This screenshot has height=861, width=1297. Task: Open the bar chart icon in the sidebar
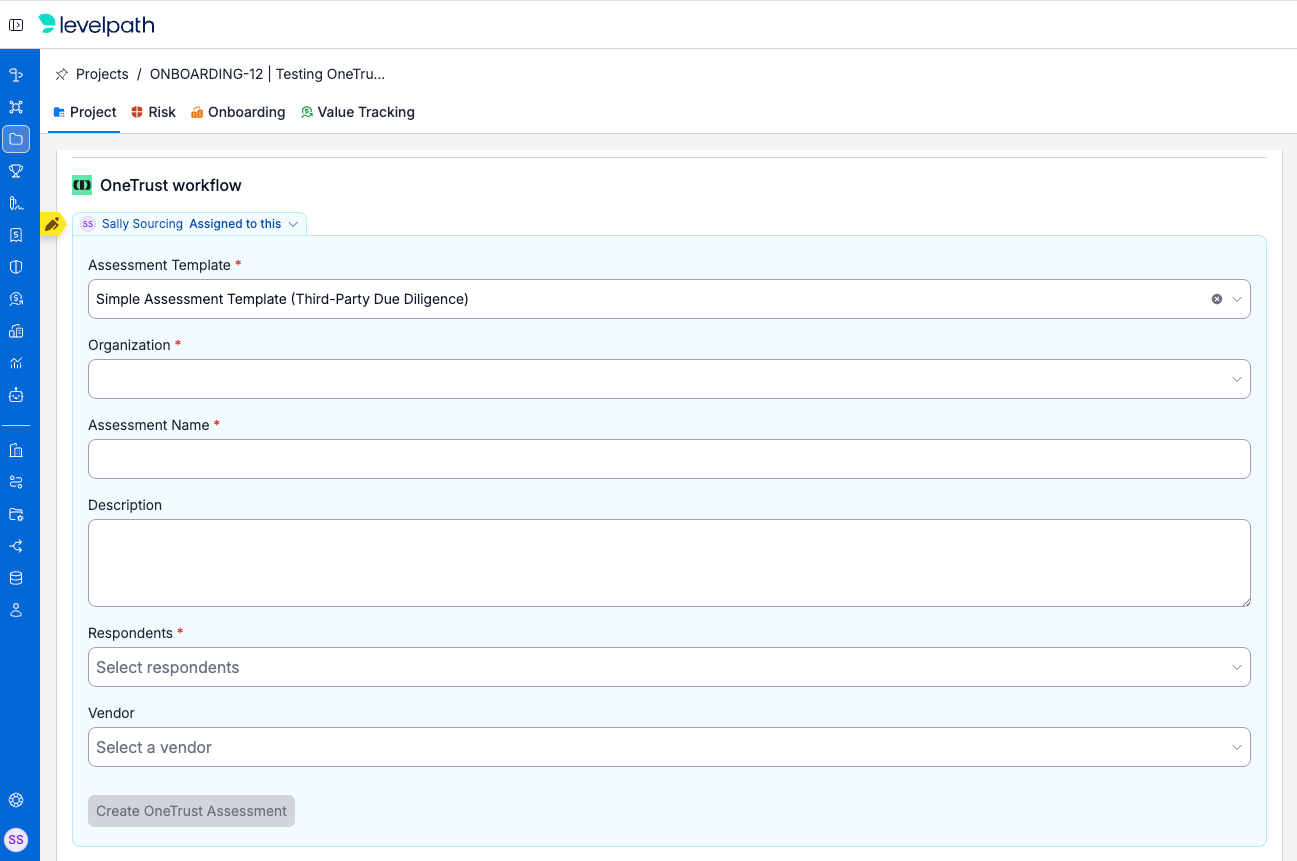[16, 363]
